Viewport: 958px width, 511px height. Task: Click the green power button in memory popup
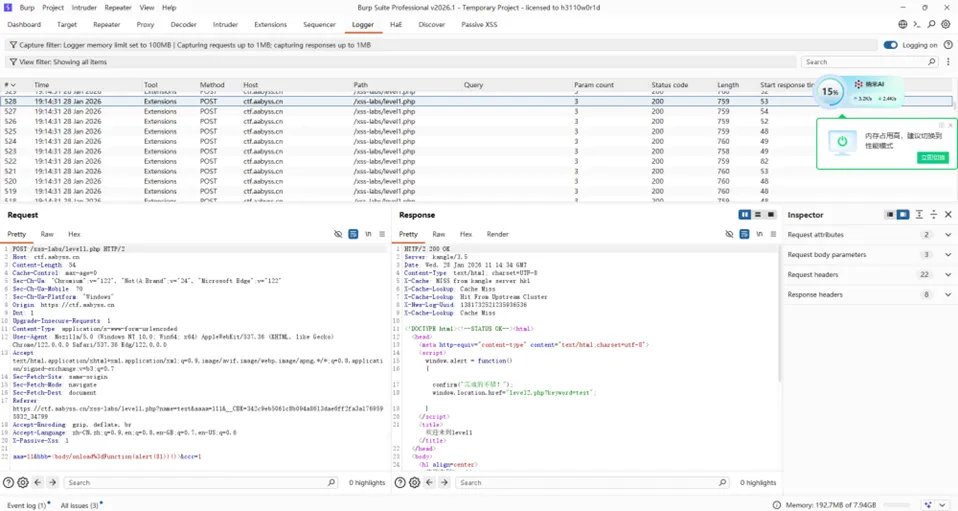coord(842,142)
